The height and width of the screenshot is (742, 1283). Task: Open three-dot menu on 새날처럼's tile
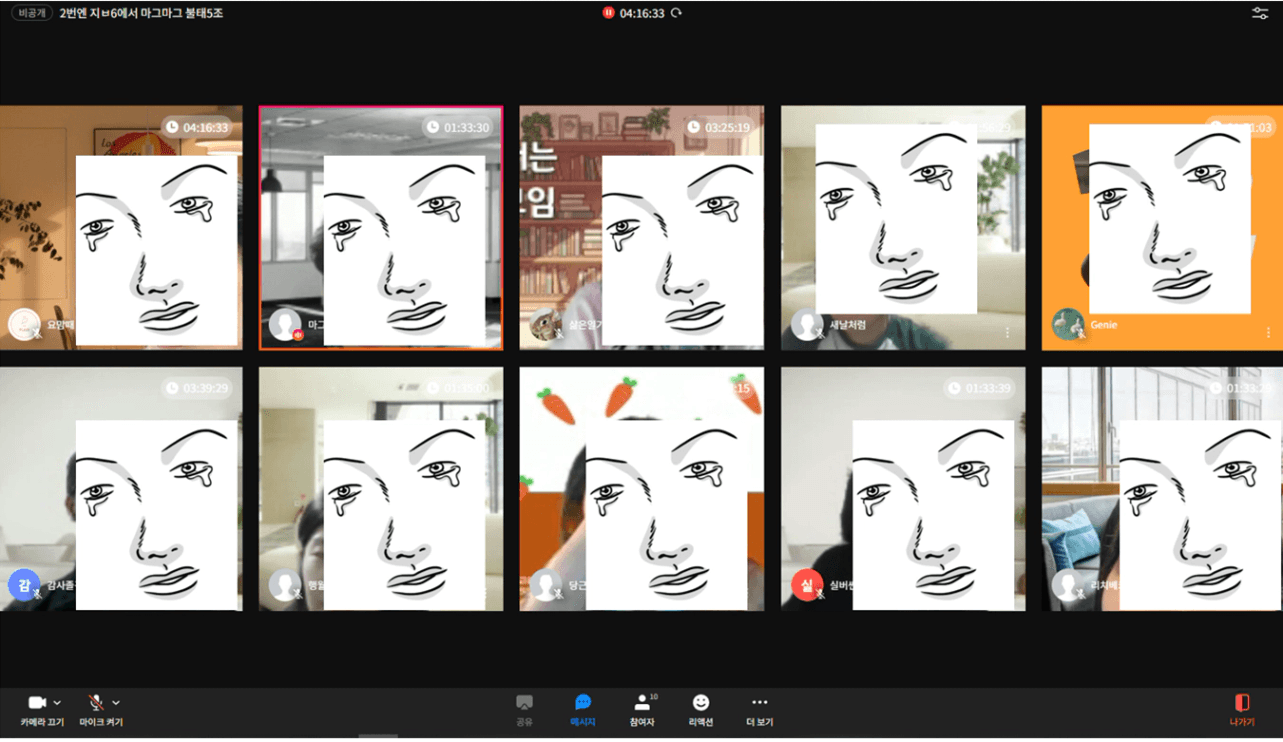coord(1007,332)
